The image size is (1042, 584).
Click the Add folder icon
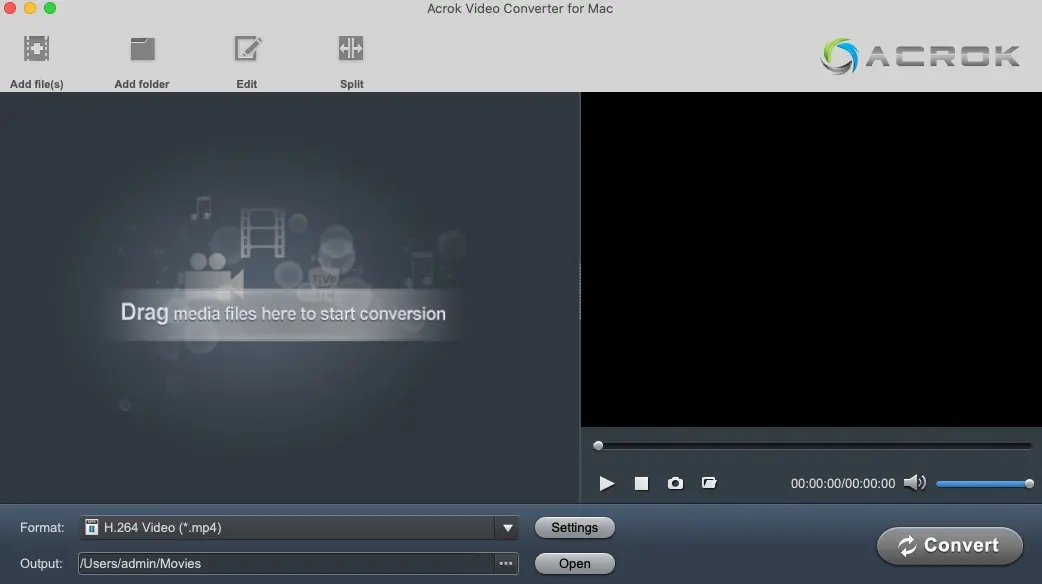[x=142, y=49]
